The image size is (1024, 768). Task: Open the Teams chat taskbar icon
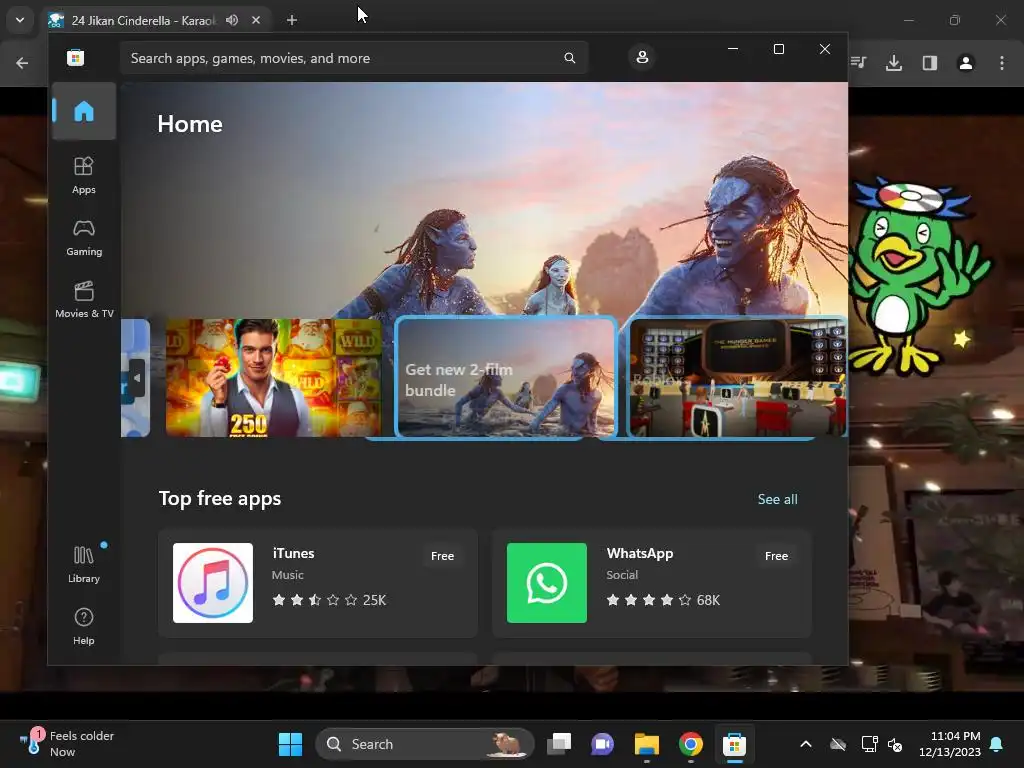[x=603, y=744]
